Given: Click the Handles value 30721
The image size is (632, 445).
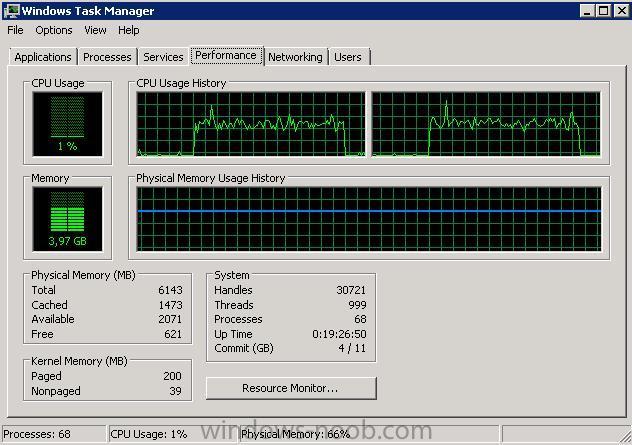Looking at the screenshot, I should pyautogui.click(x=351, y=290).
